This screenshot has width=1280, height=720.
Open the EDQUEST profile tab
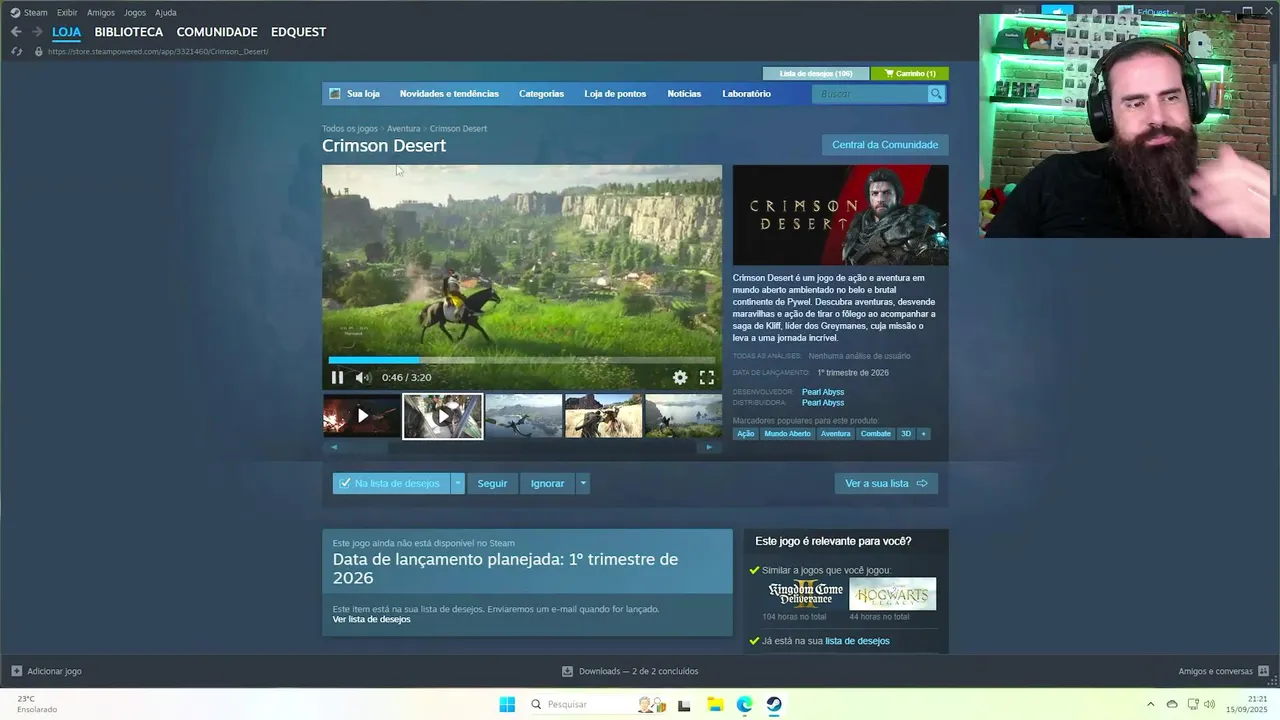click(x=298, y=32)
